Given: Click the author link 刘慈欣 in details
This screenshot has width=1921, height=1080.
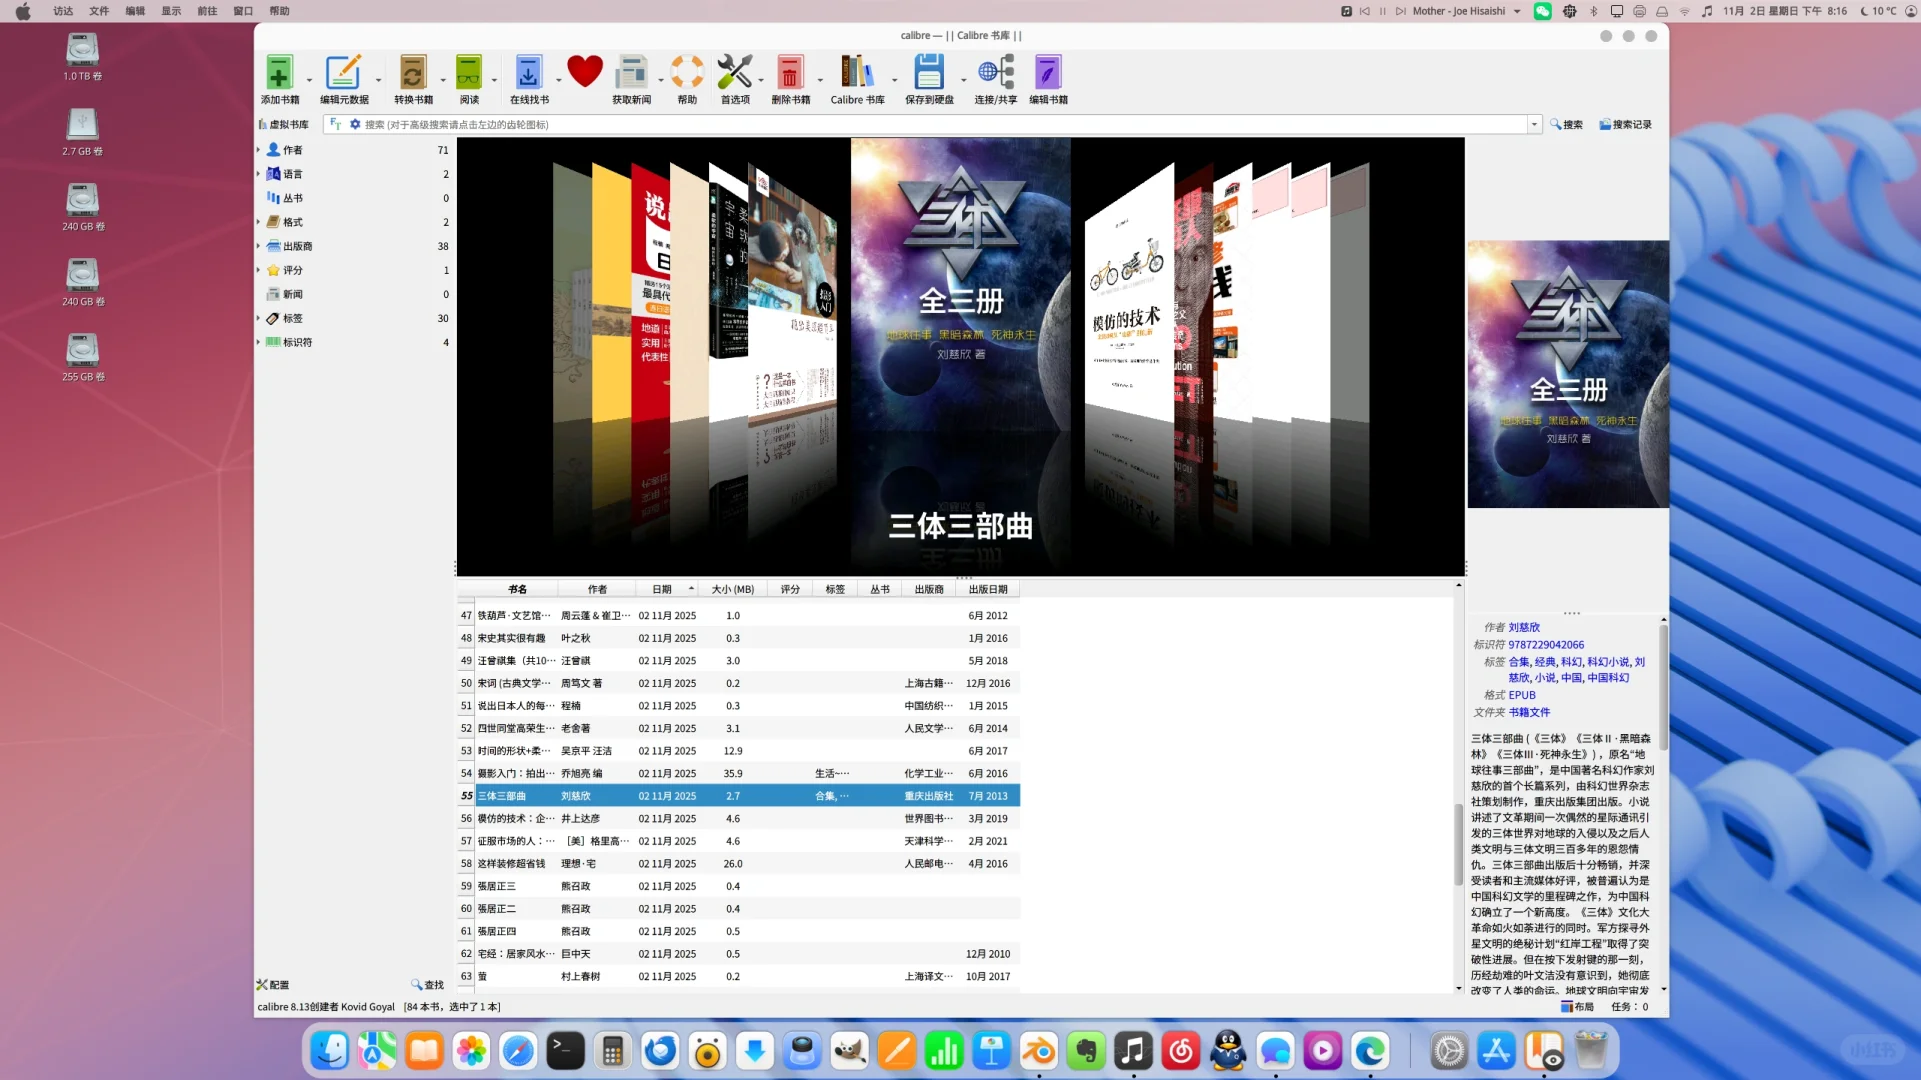Looking at the screenshot, I should pyautogui.click(x=1524, y=628).
